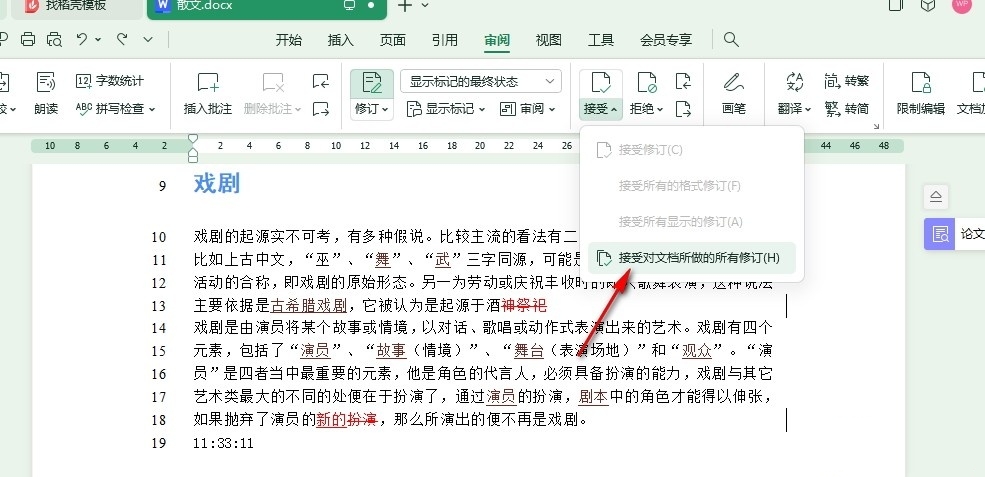
Task: Open tab list dropdown next to plus
Action: coord(425,5)
